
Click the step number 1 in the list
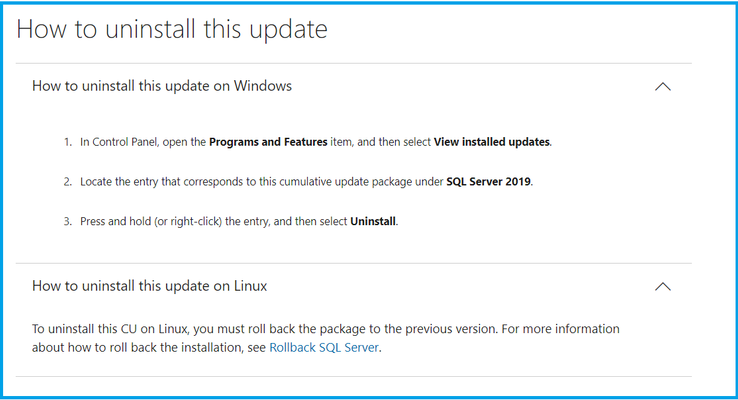[68, 142]
